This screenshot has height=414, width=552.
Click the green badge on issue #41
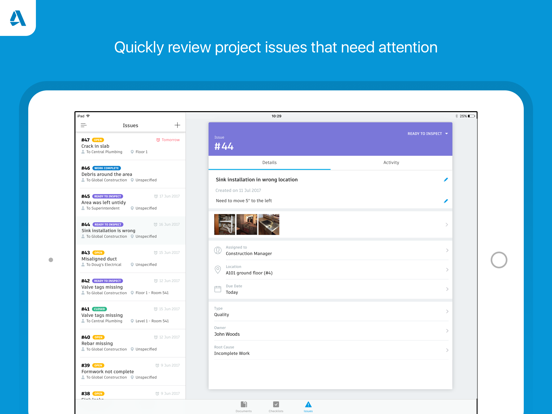click(99, 309)
